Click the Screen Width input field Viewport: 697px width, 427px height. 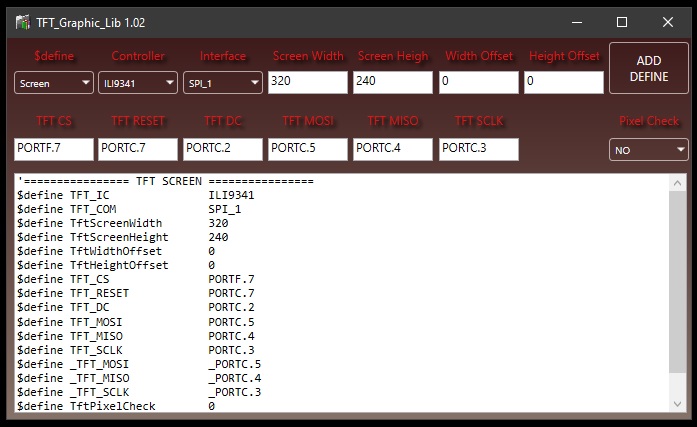308,83
